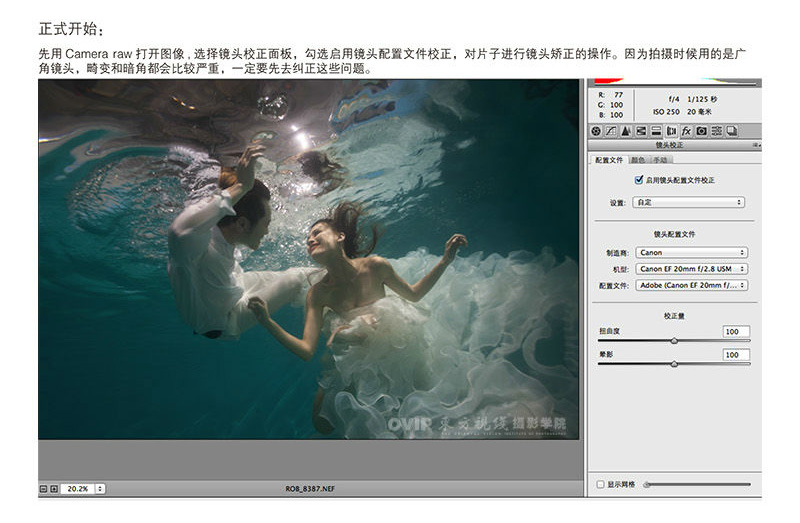Open the Presets panel icon
The image size is (800, 523).
[x=717, y=131]
